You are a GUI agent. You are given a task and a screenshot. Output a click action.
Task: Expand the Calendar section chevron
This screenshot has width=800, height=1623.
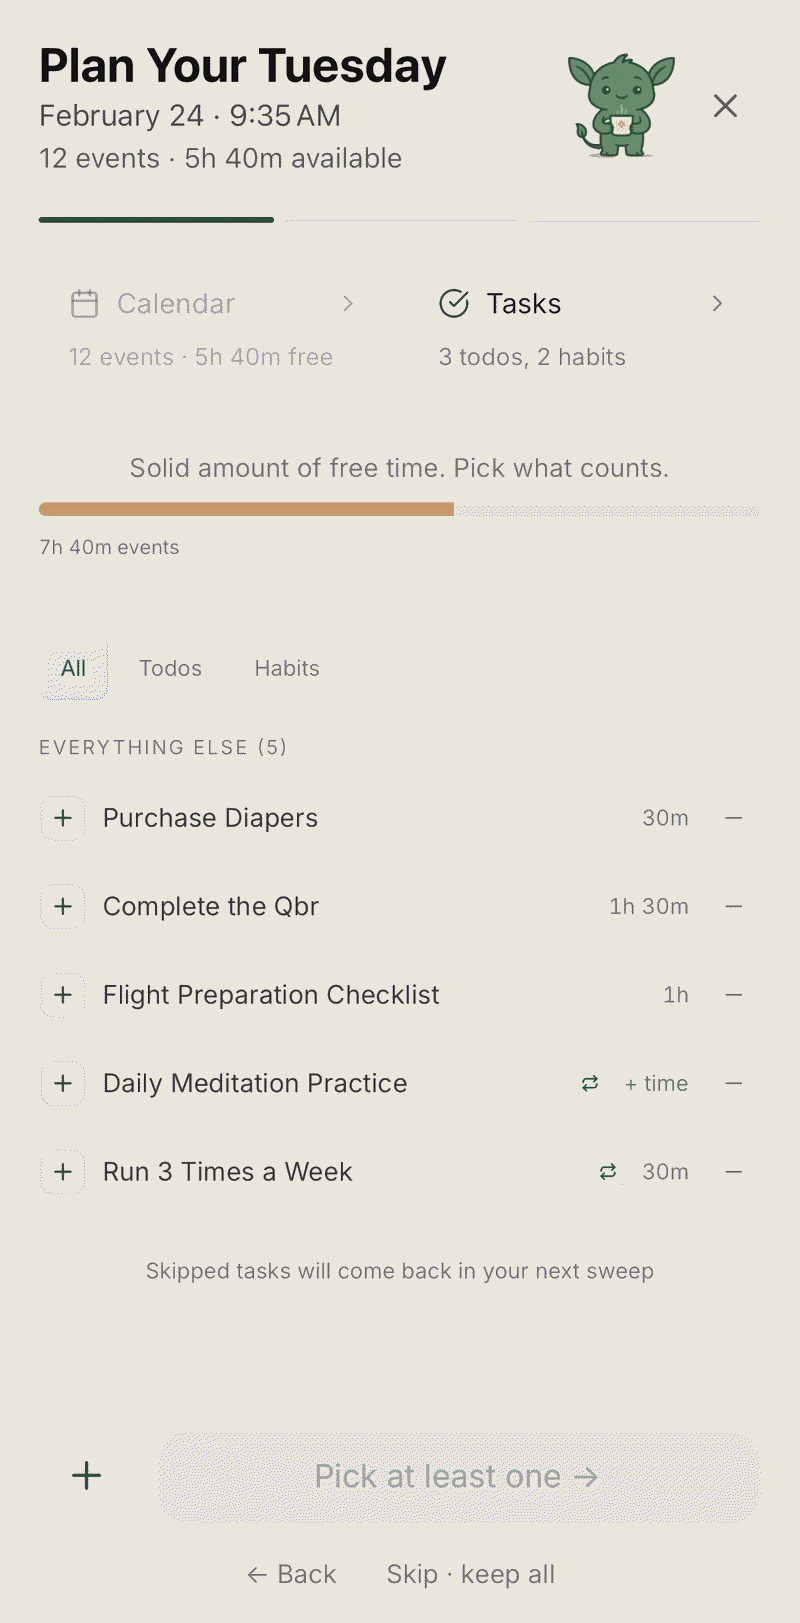point(348,303)
